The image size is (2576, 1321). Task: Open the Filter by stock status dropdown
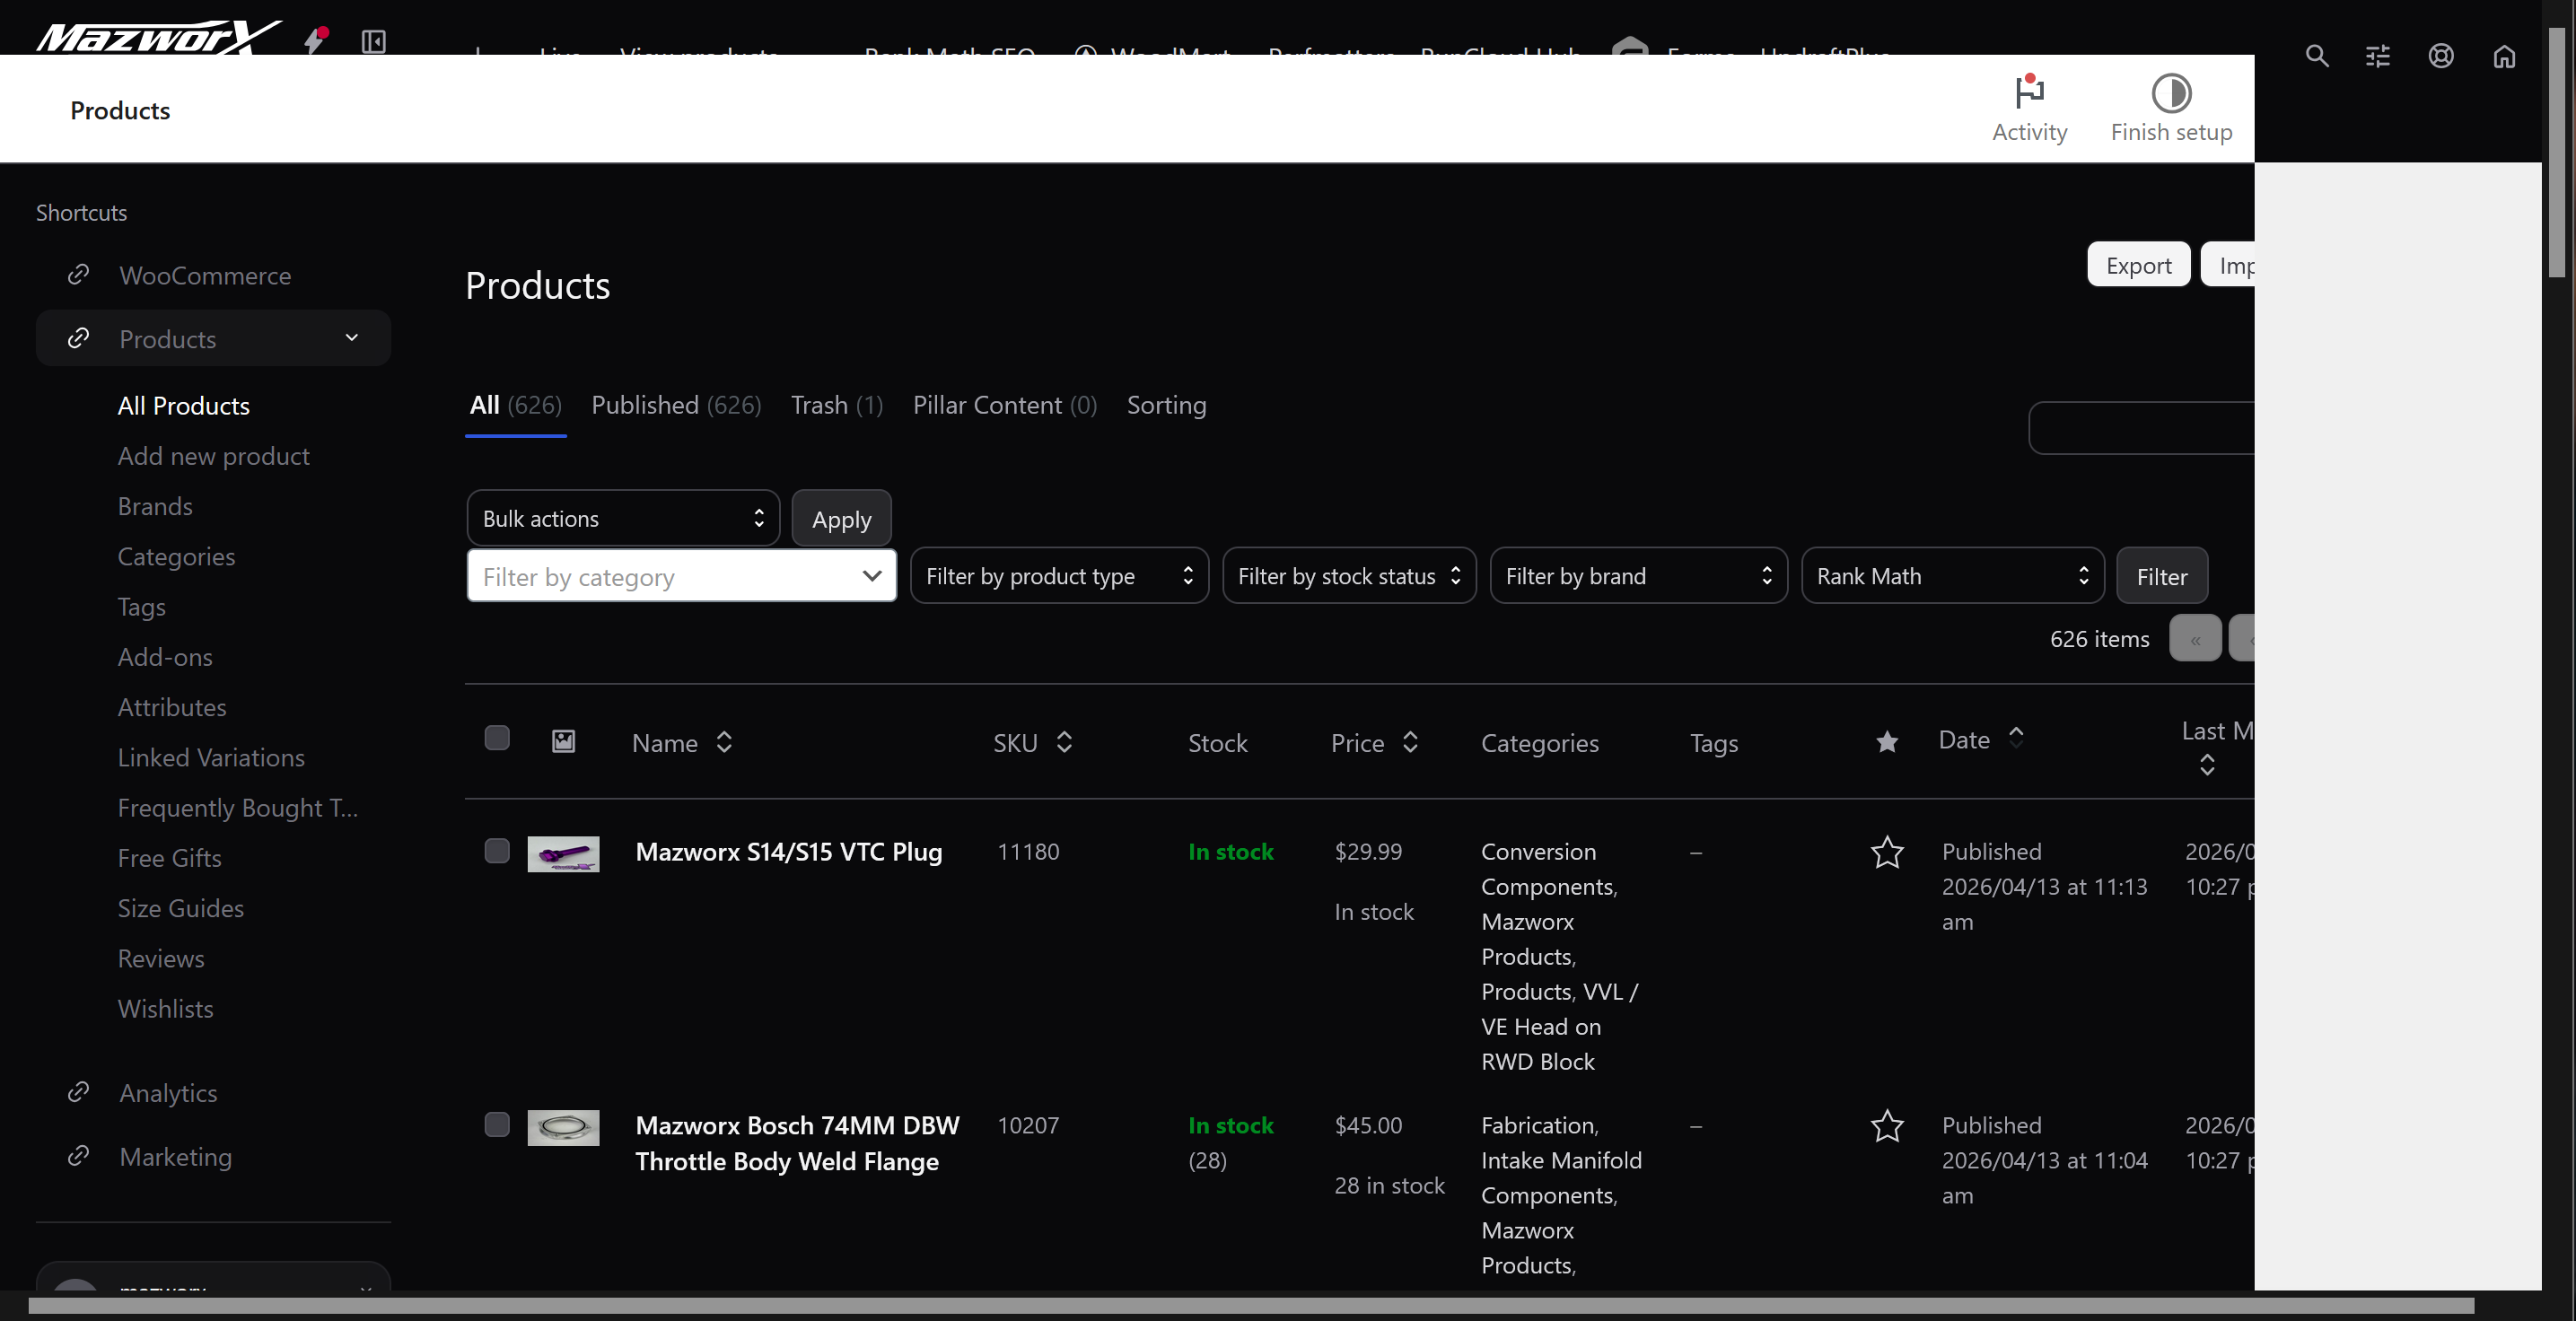[x=1349, y=576]
